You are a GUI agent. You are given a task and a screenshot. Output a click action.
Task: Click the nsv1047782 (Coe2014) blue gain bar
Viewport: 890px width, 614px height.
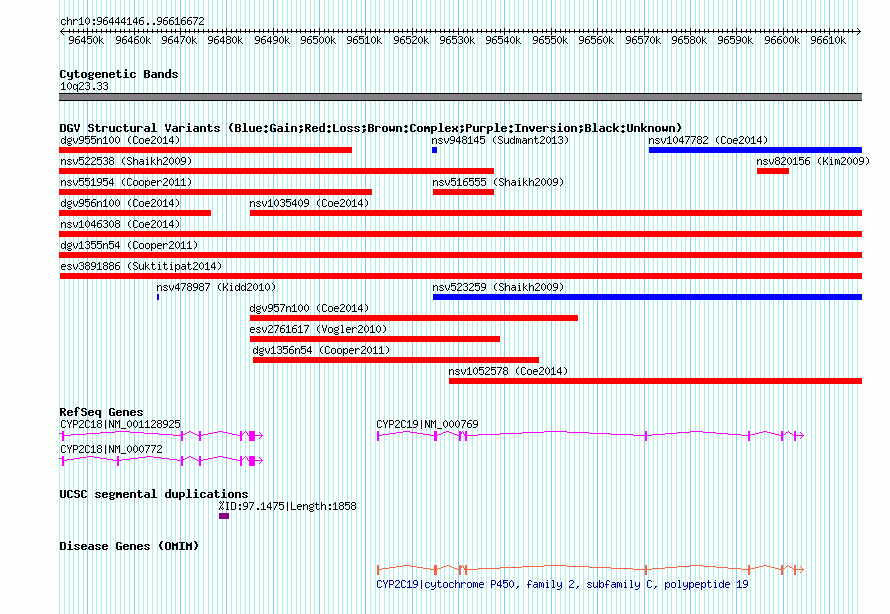point(755,150)
